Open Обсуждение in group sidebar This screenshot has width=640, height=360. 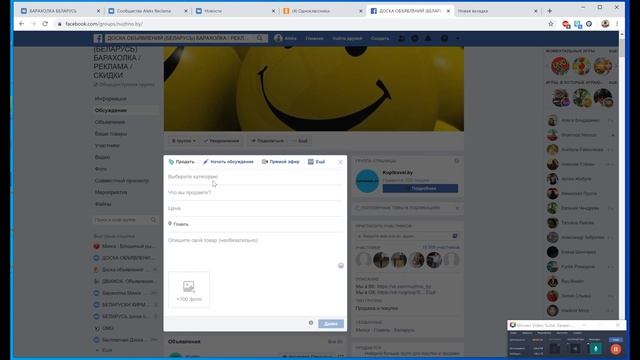(111, 110)
